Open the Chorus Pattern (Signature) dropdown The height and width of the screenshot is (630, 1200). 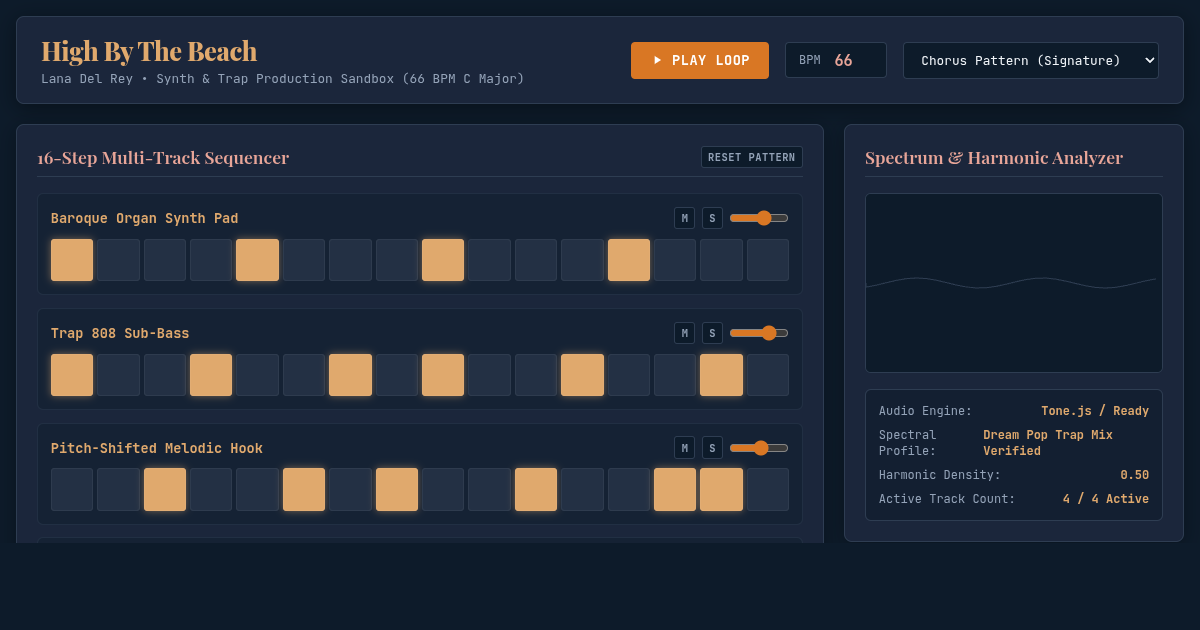[x=1031, y=60]
